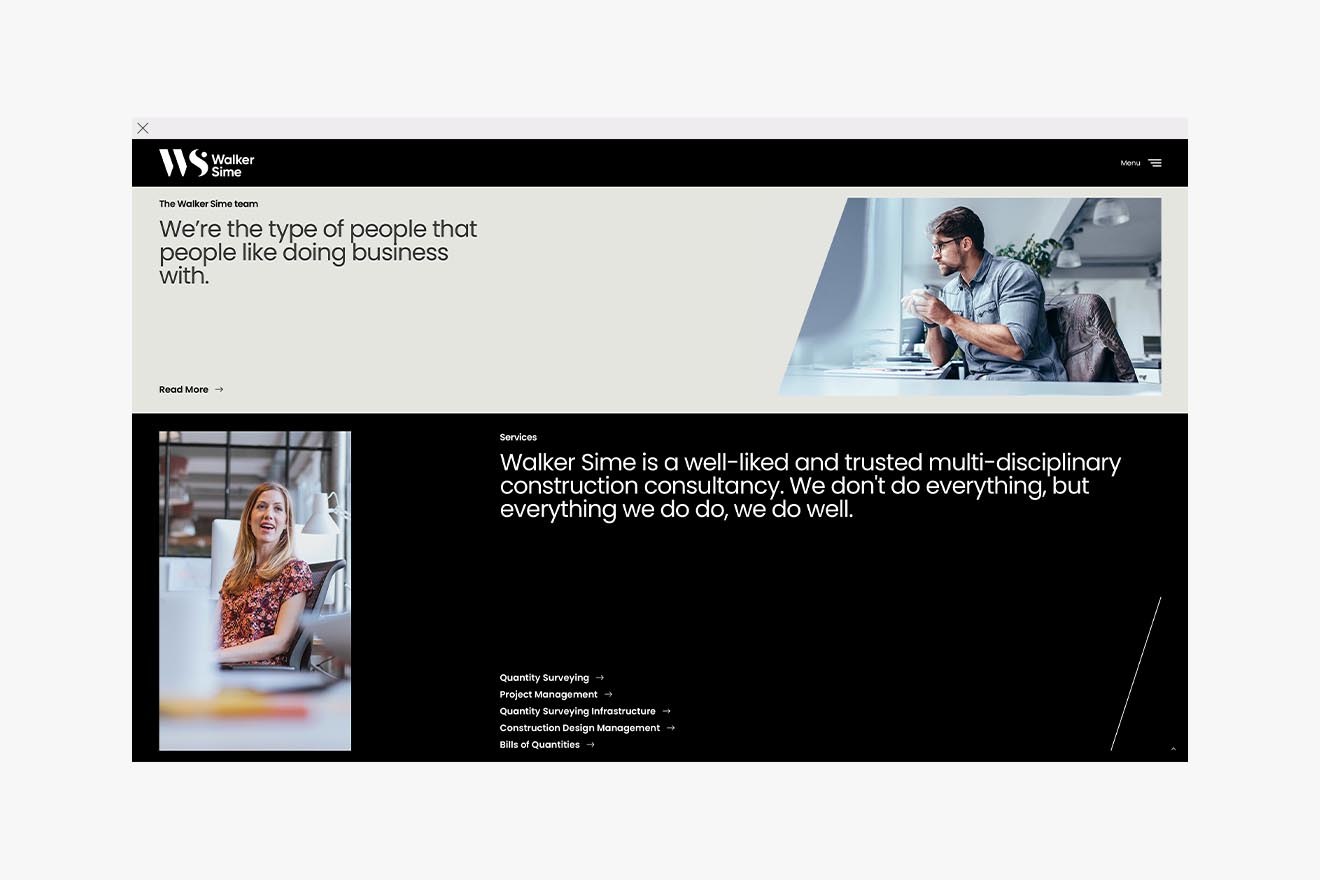The width and height of the screenshot is (1320, 880).
Task: Click the 'Services' section label
Action: [518, 437]
